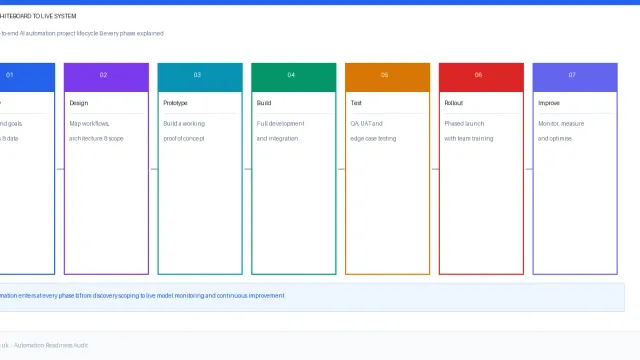Click the text 'Monitor, measure'
Viewport: 640px width, 360px height.
pyautogui.click(x=561, y=123)
